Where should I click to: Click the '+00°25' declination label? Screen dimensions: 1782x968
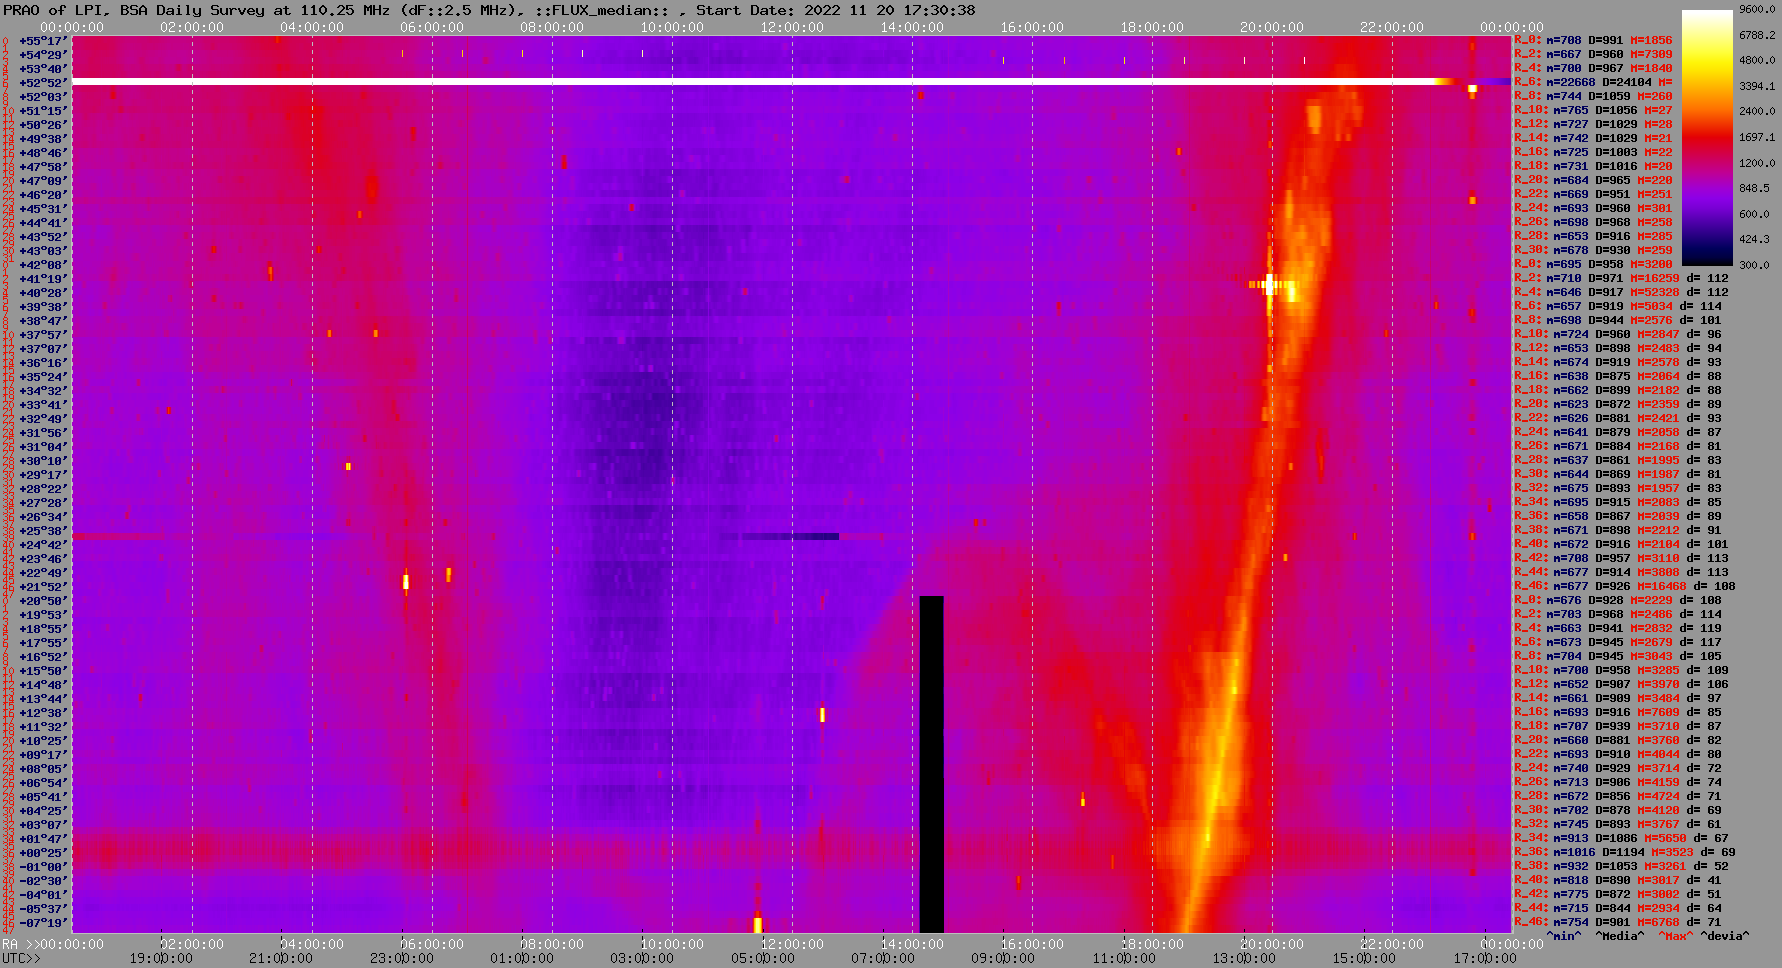(x=43, y=852)
